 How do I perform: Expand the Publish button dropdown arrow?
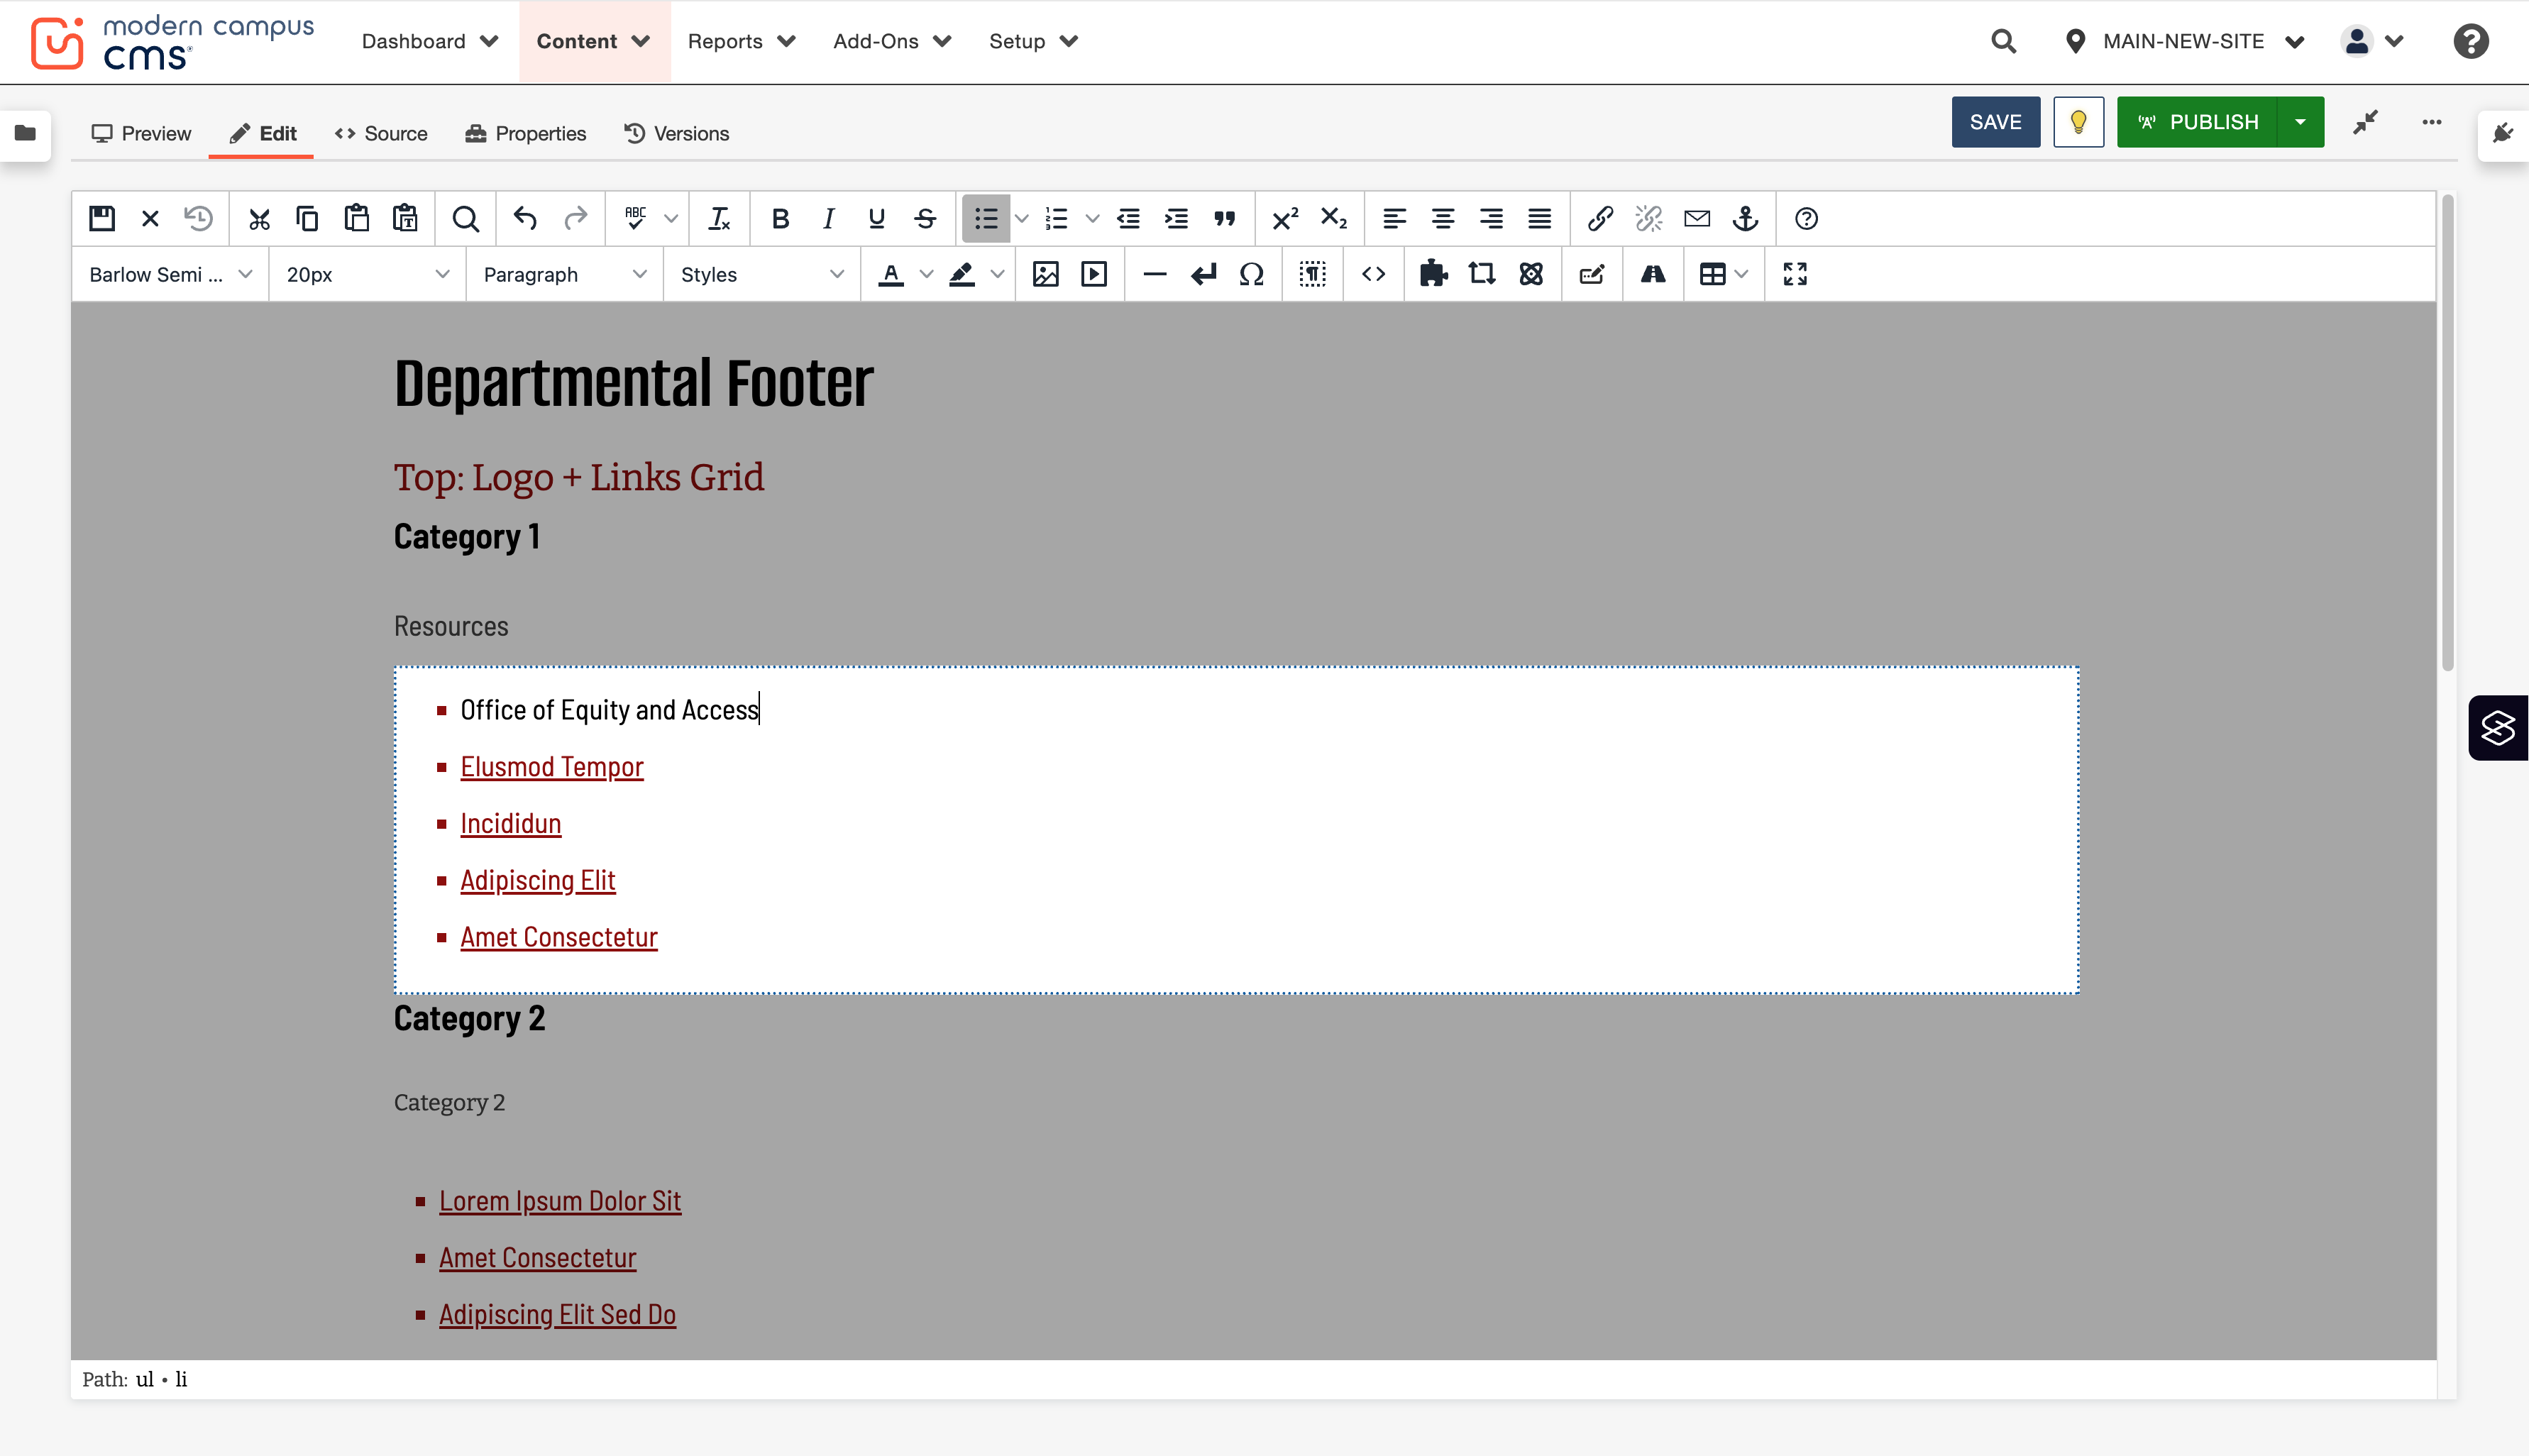point(2300,122)
